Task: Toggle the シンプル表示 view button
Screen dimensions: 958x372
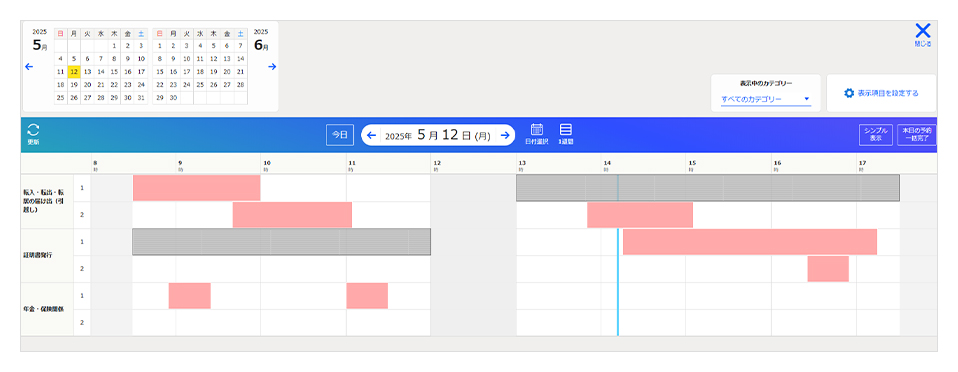Action: coord(876,135)
